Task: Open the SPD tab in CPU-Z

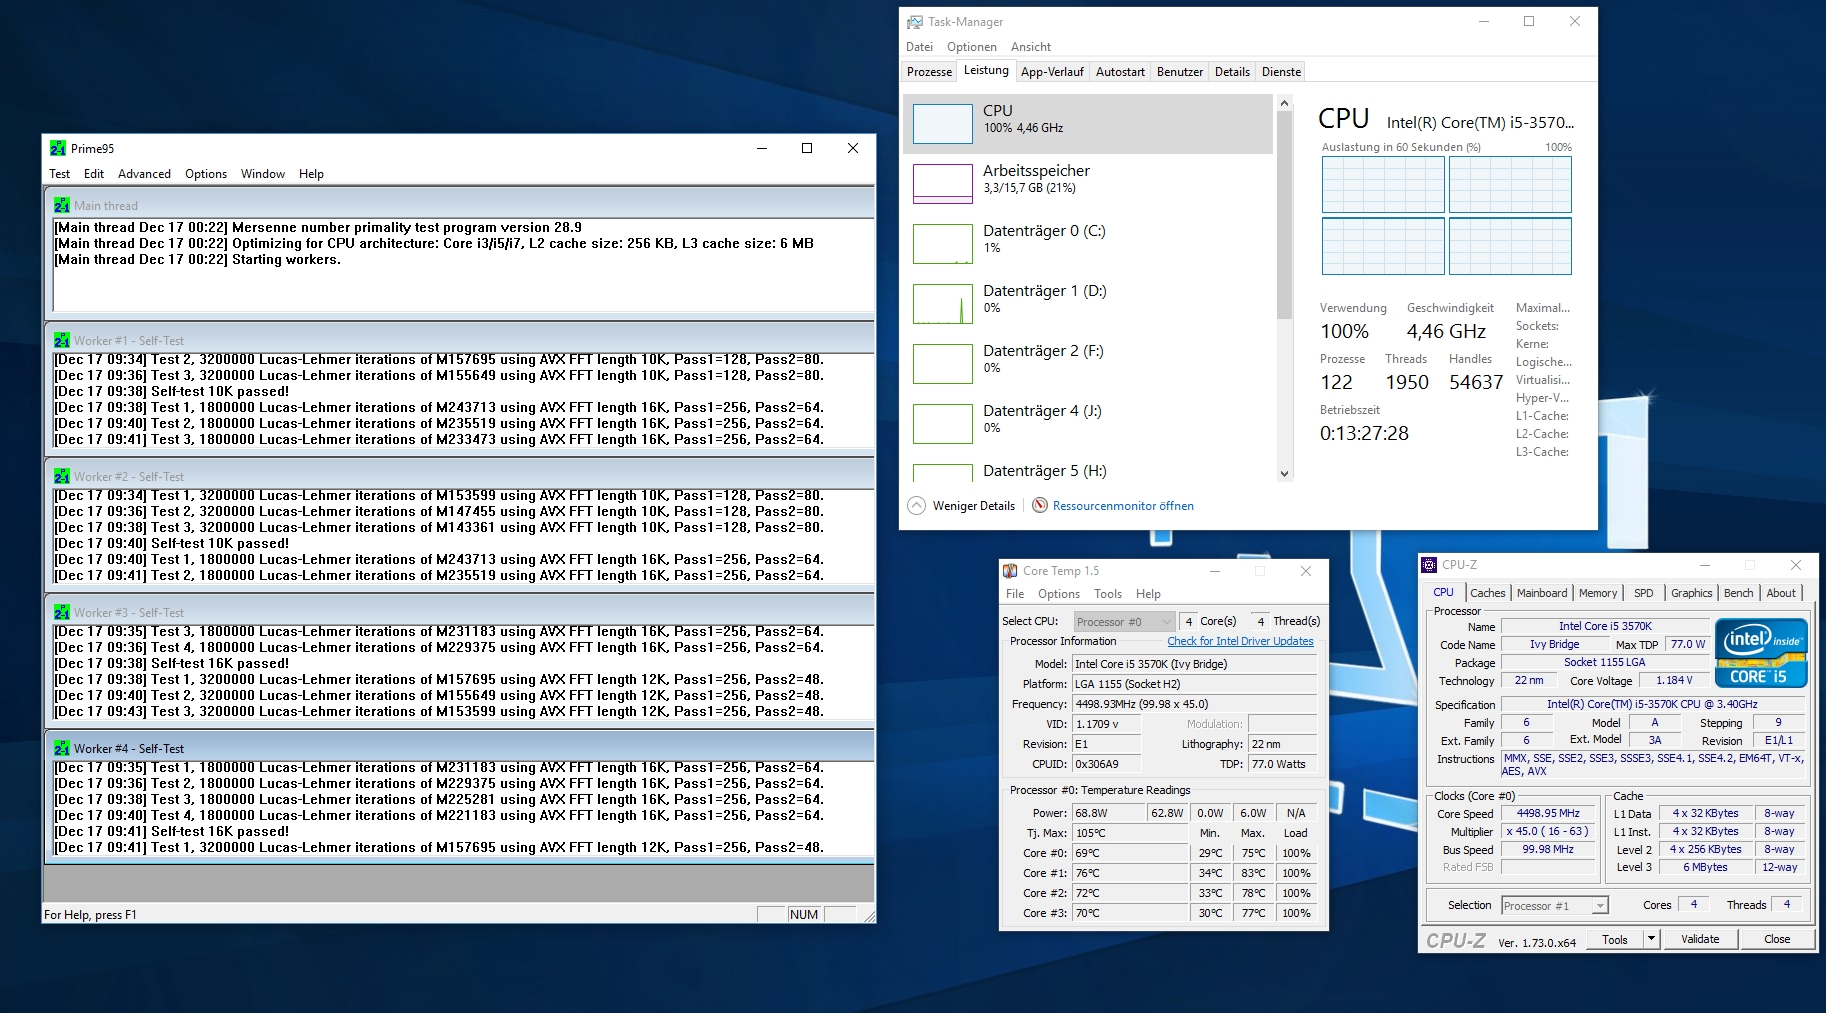Action: [x=1644, y=593]
